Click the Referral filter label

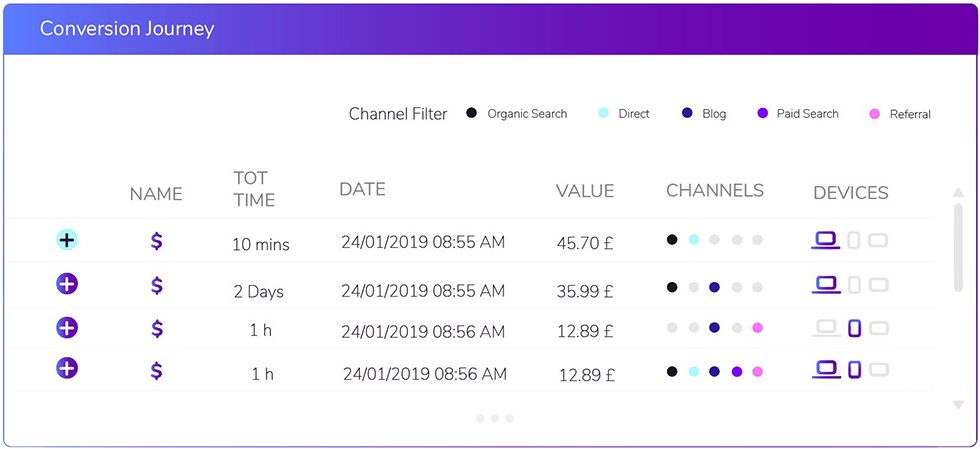tap(910, 114)
